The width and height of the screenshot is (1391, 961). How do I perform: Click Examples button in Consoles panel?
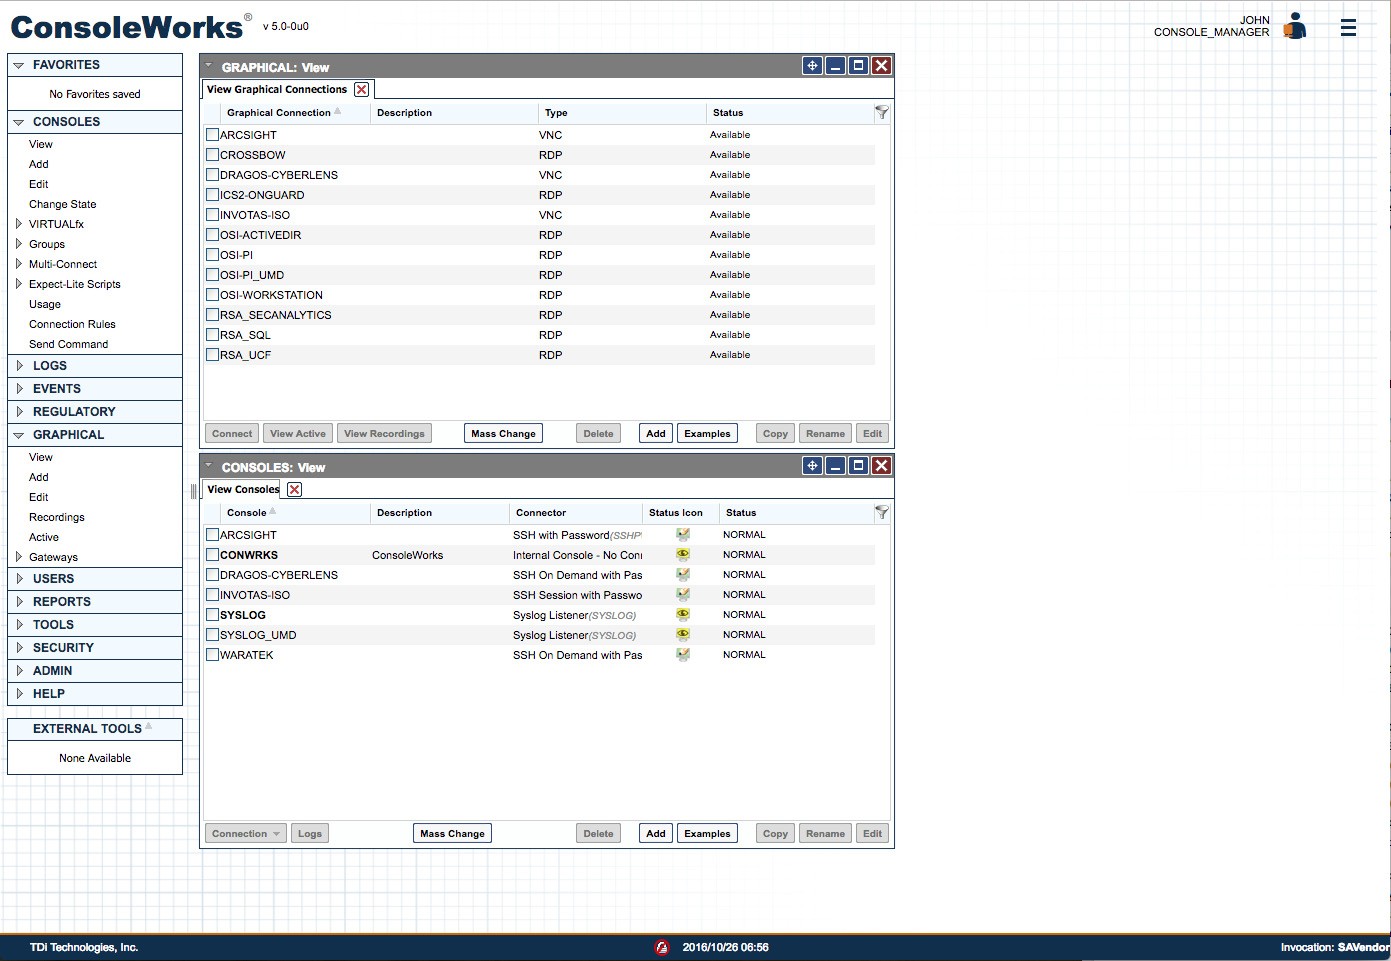point(707,833)
